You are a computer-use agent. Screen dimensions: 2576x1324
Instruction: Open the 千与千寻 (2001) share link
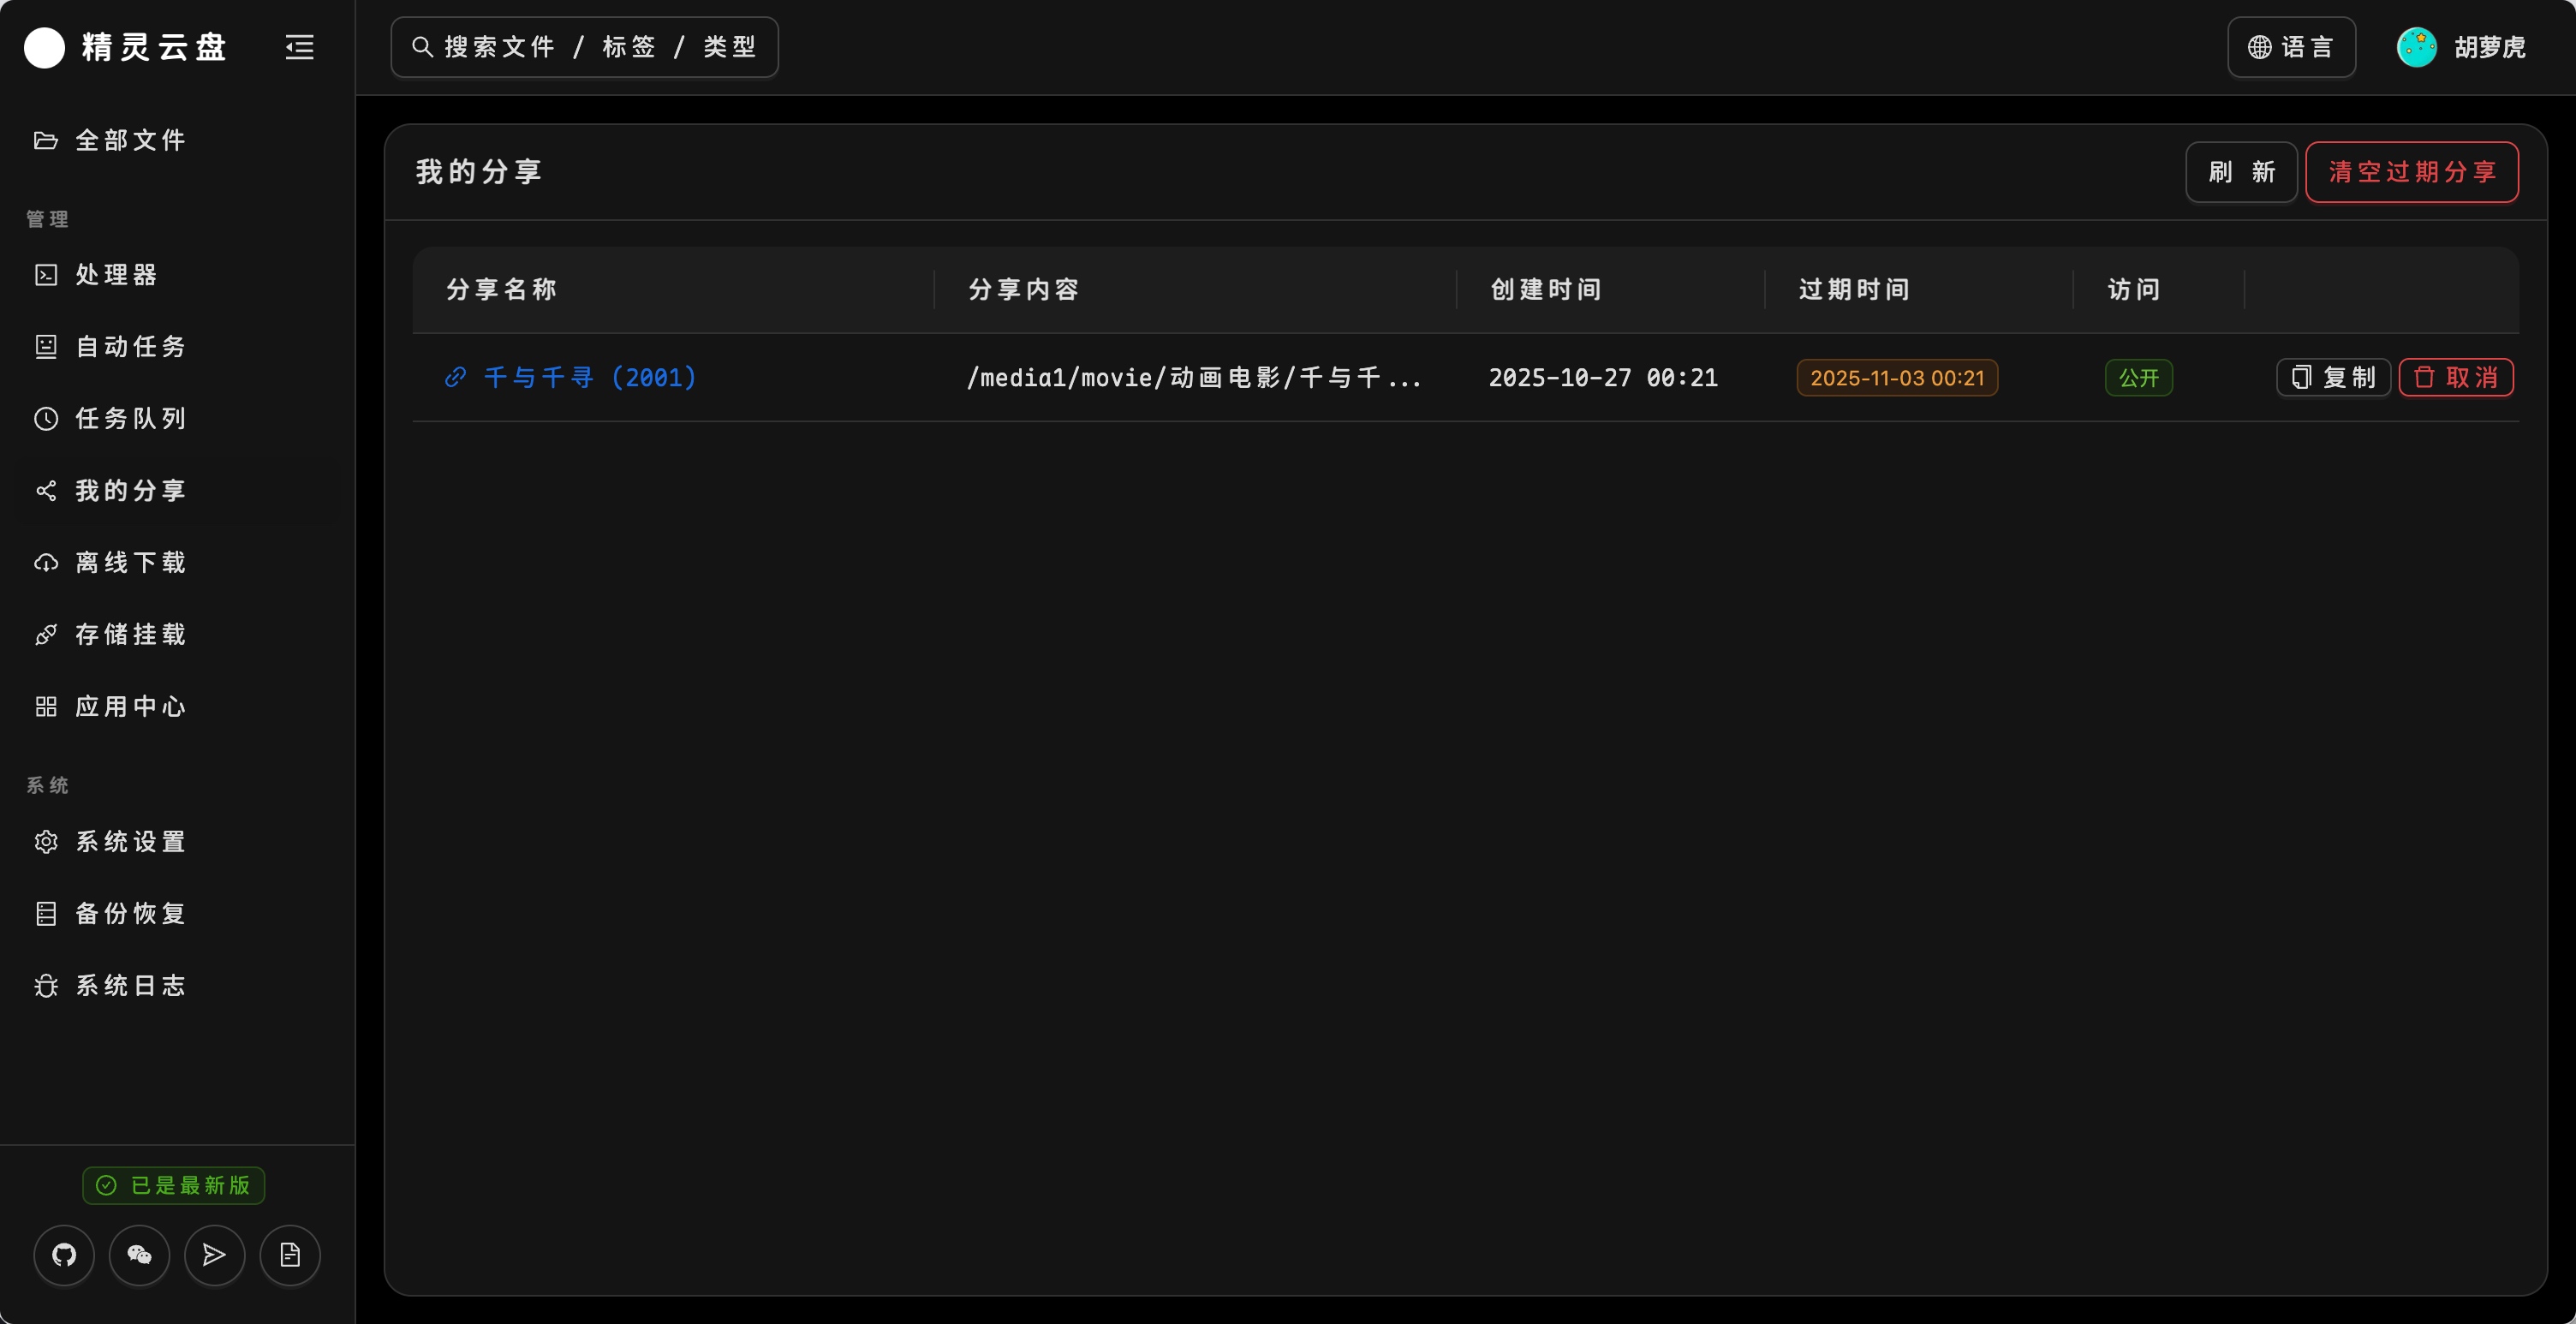590,377
